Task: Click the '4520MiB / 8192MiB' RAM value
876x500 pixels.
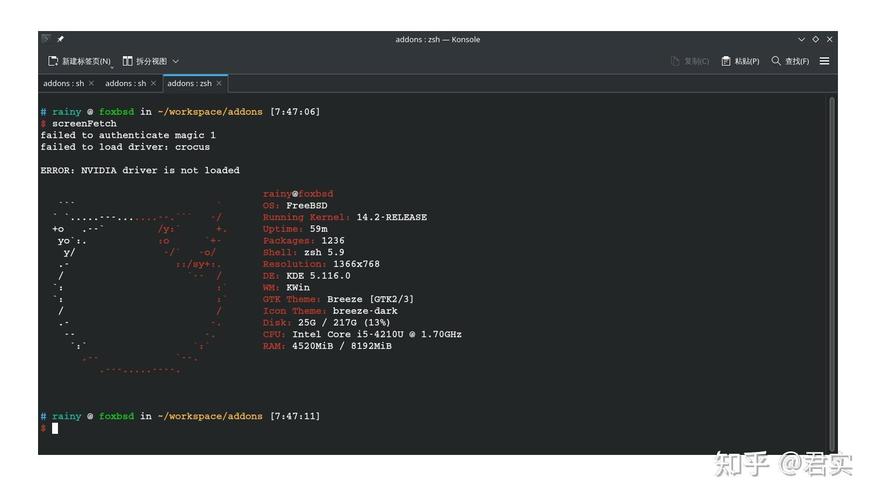Action: [x=342, y=346]
